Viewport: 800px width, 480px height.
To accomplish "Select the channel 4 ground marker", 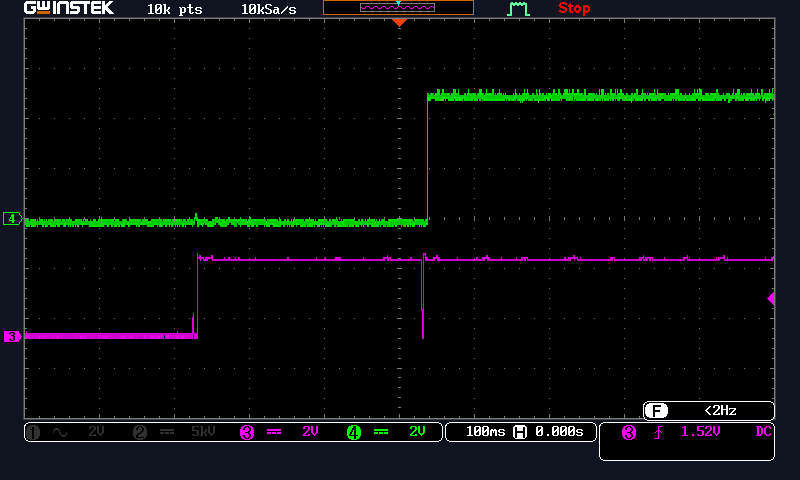I will coord(12,219).
